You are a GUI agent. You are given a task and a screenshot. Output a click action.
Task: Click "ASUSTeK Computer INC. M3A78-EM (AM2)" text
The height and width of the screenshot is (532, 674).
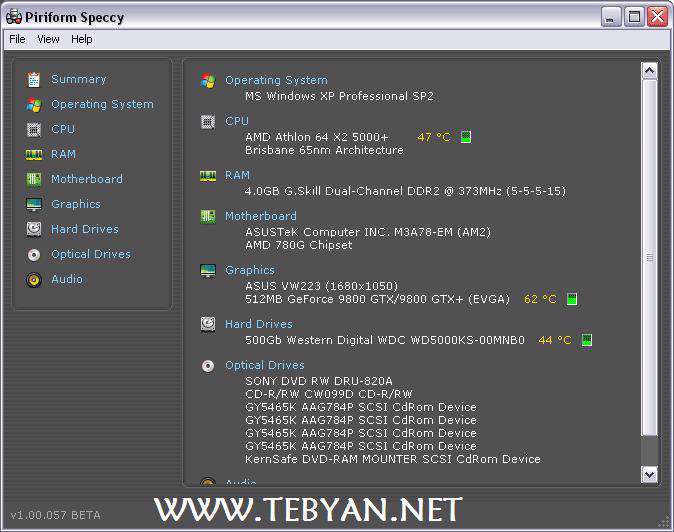(x=368, y=232)
